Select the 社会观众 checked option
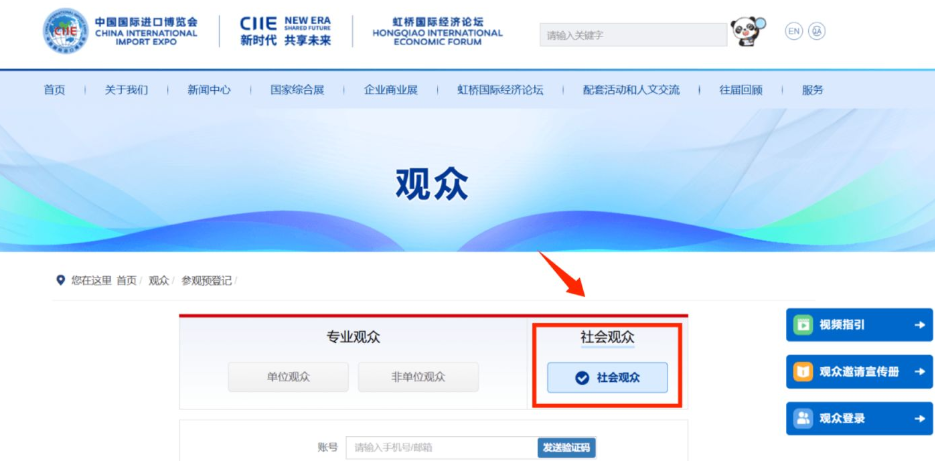Image resolution: width=935 pixels, height=461 pixels. [607, 378]
